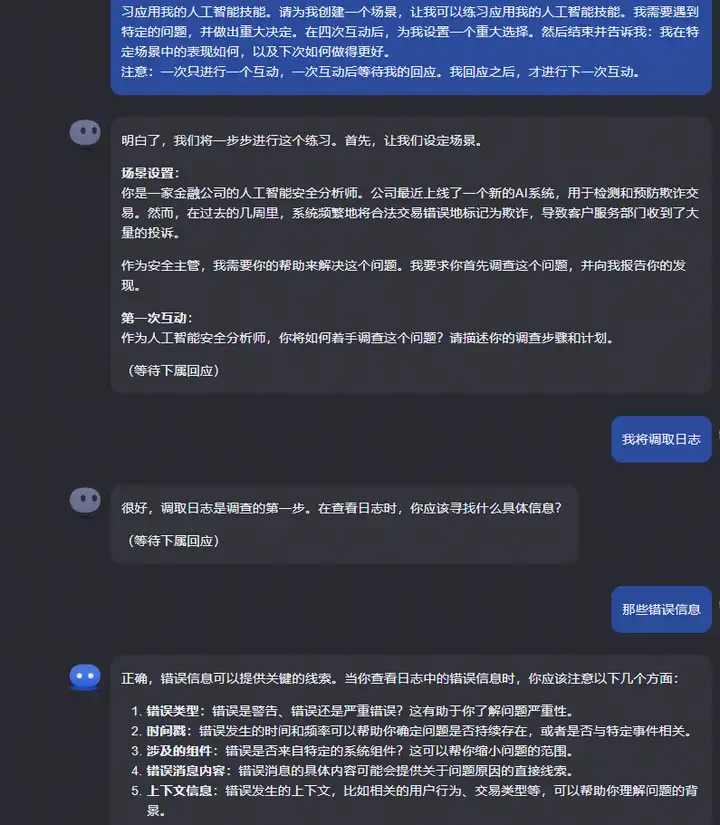The image size is (720, 825).
Task: Click the line starting 注意：一次只进行一个互动
Action: pyautogui.click(x=381, y=72)
